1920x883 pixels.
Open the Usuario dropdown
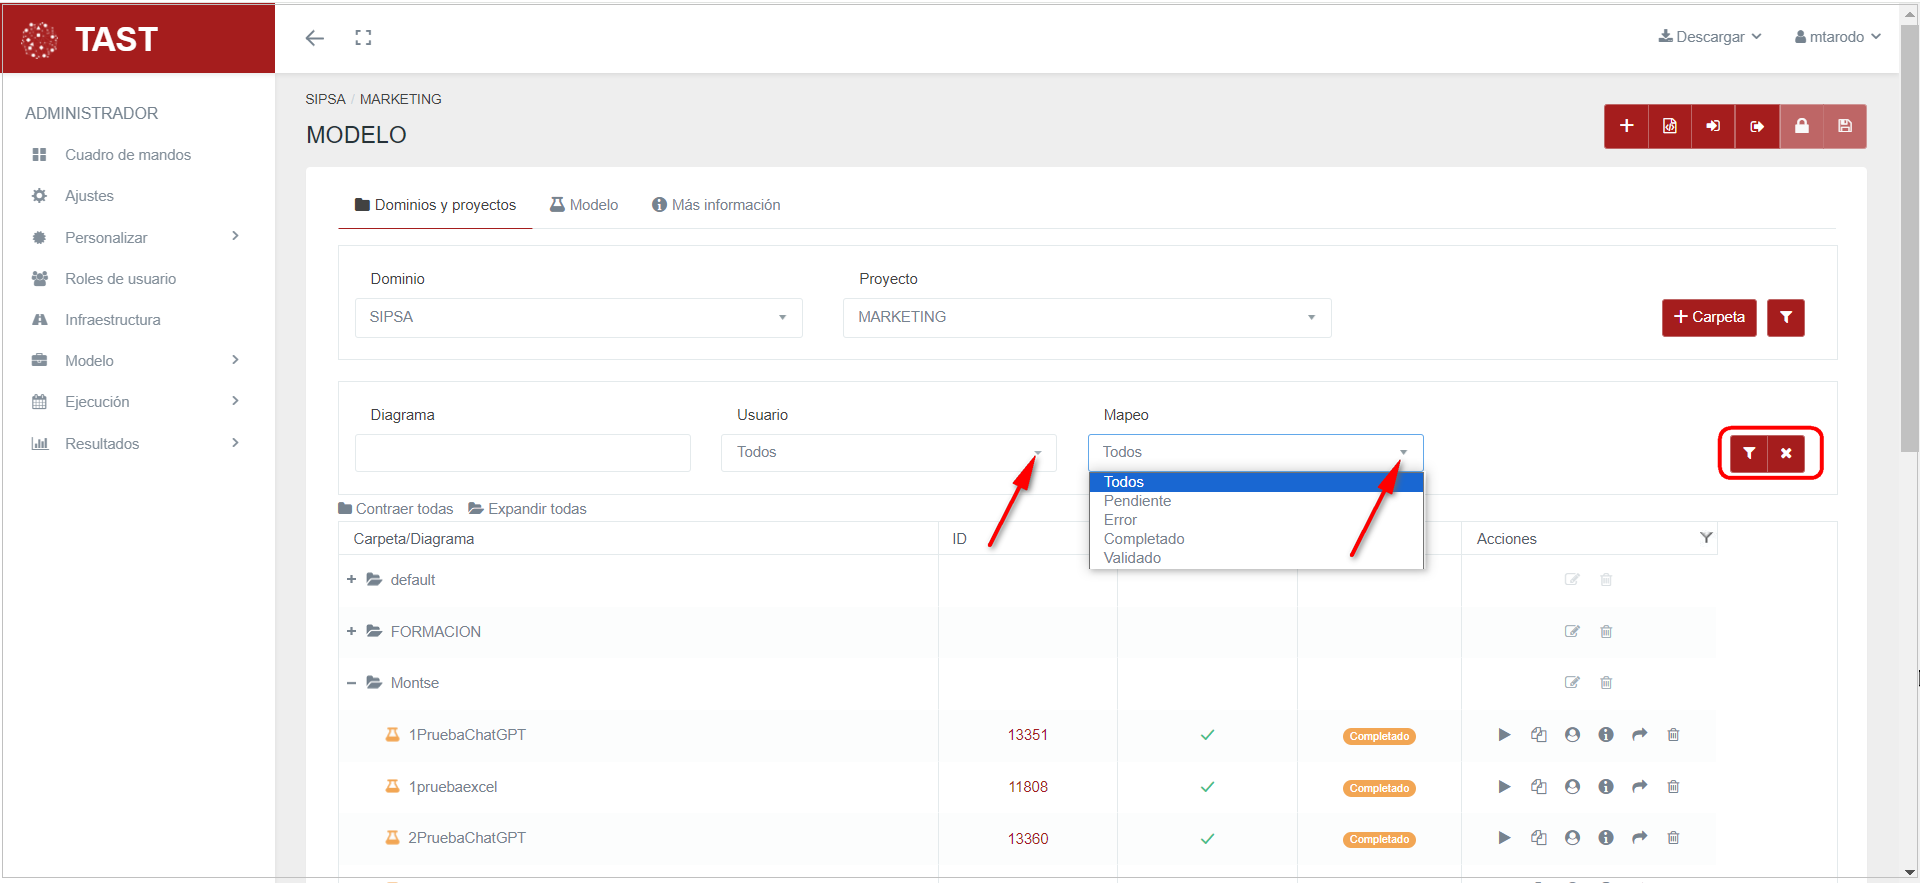click(x=888, y=453)
